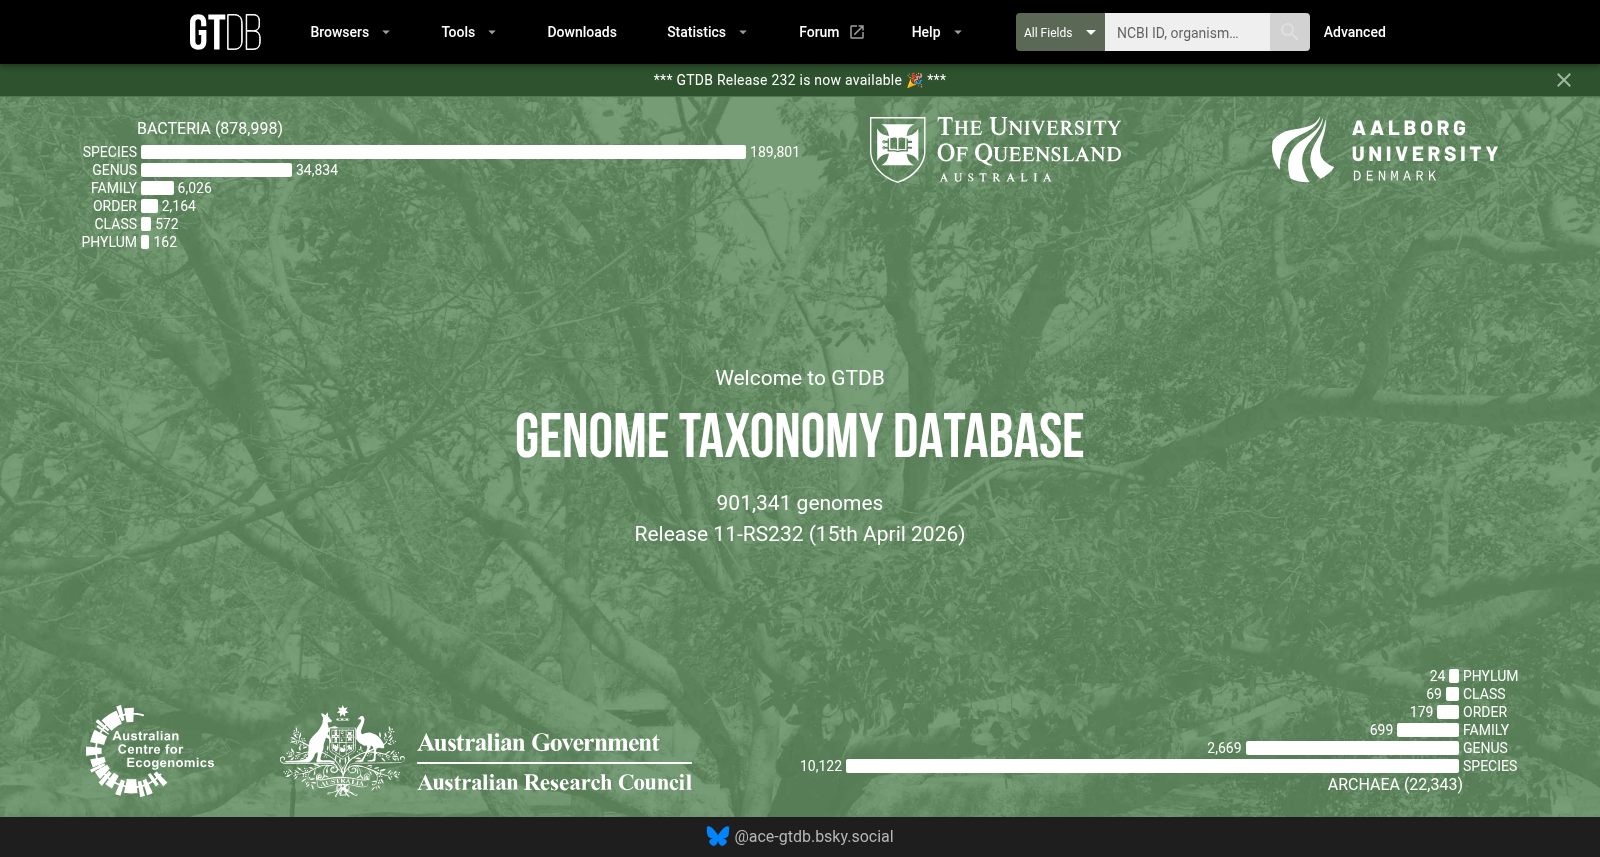This screenshot has height=857, width=1600.
Task: Click the search magnifier button
Action: 1289,32
